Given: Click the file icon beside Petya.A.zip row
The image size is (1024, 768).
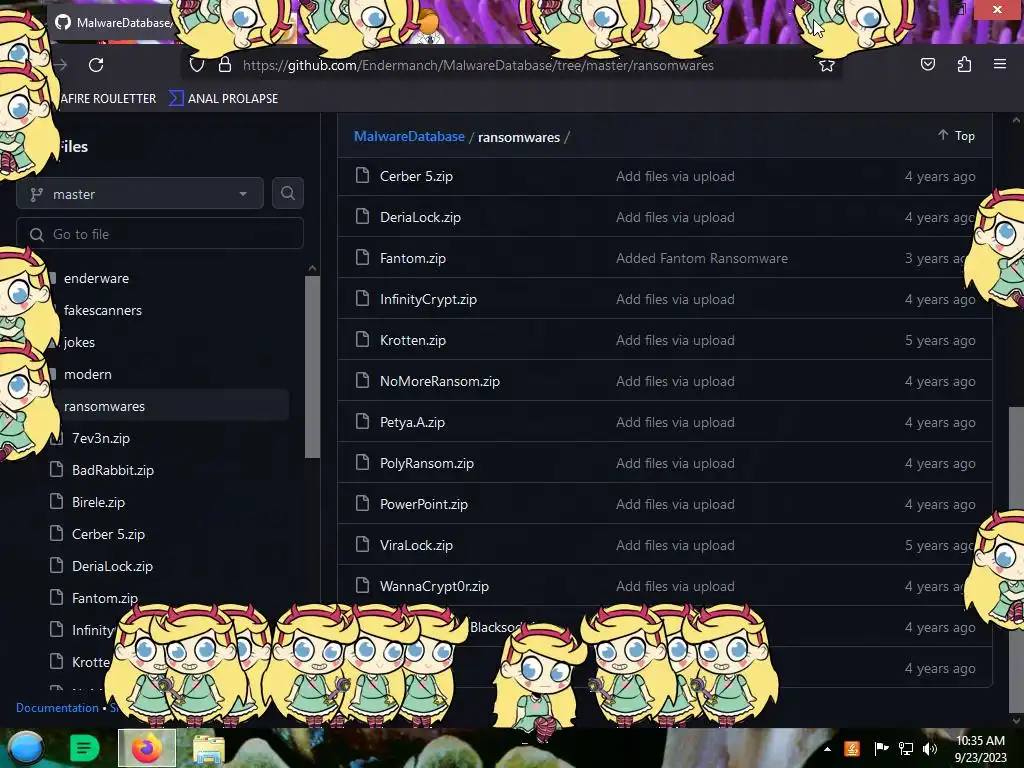Looking at the screenshot, I should (x=362, y=421).
